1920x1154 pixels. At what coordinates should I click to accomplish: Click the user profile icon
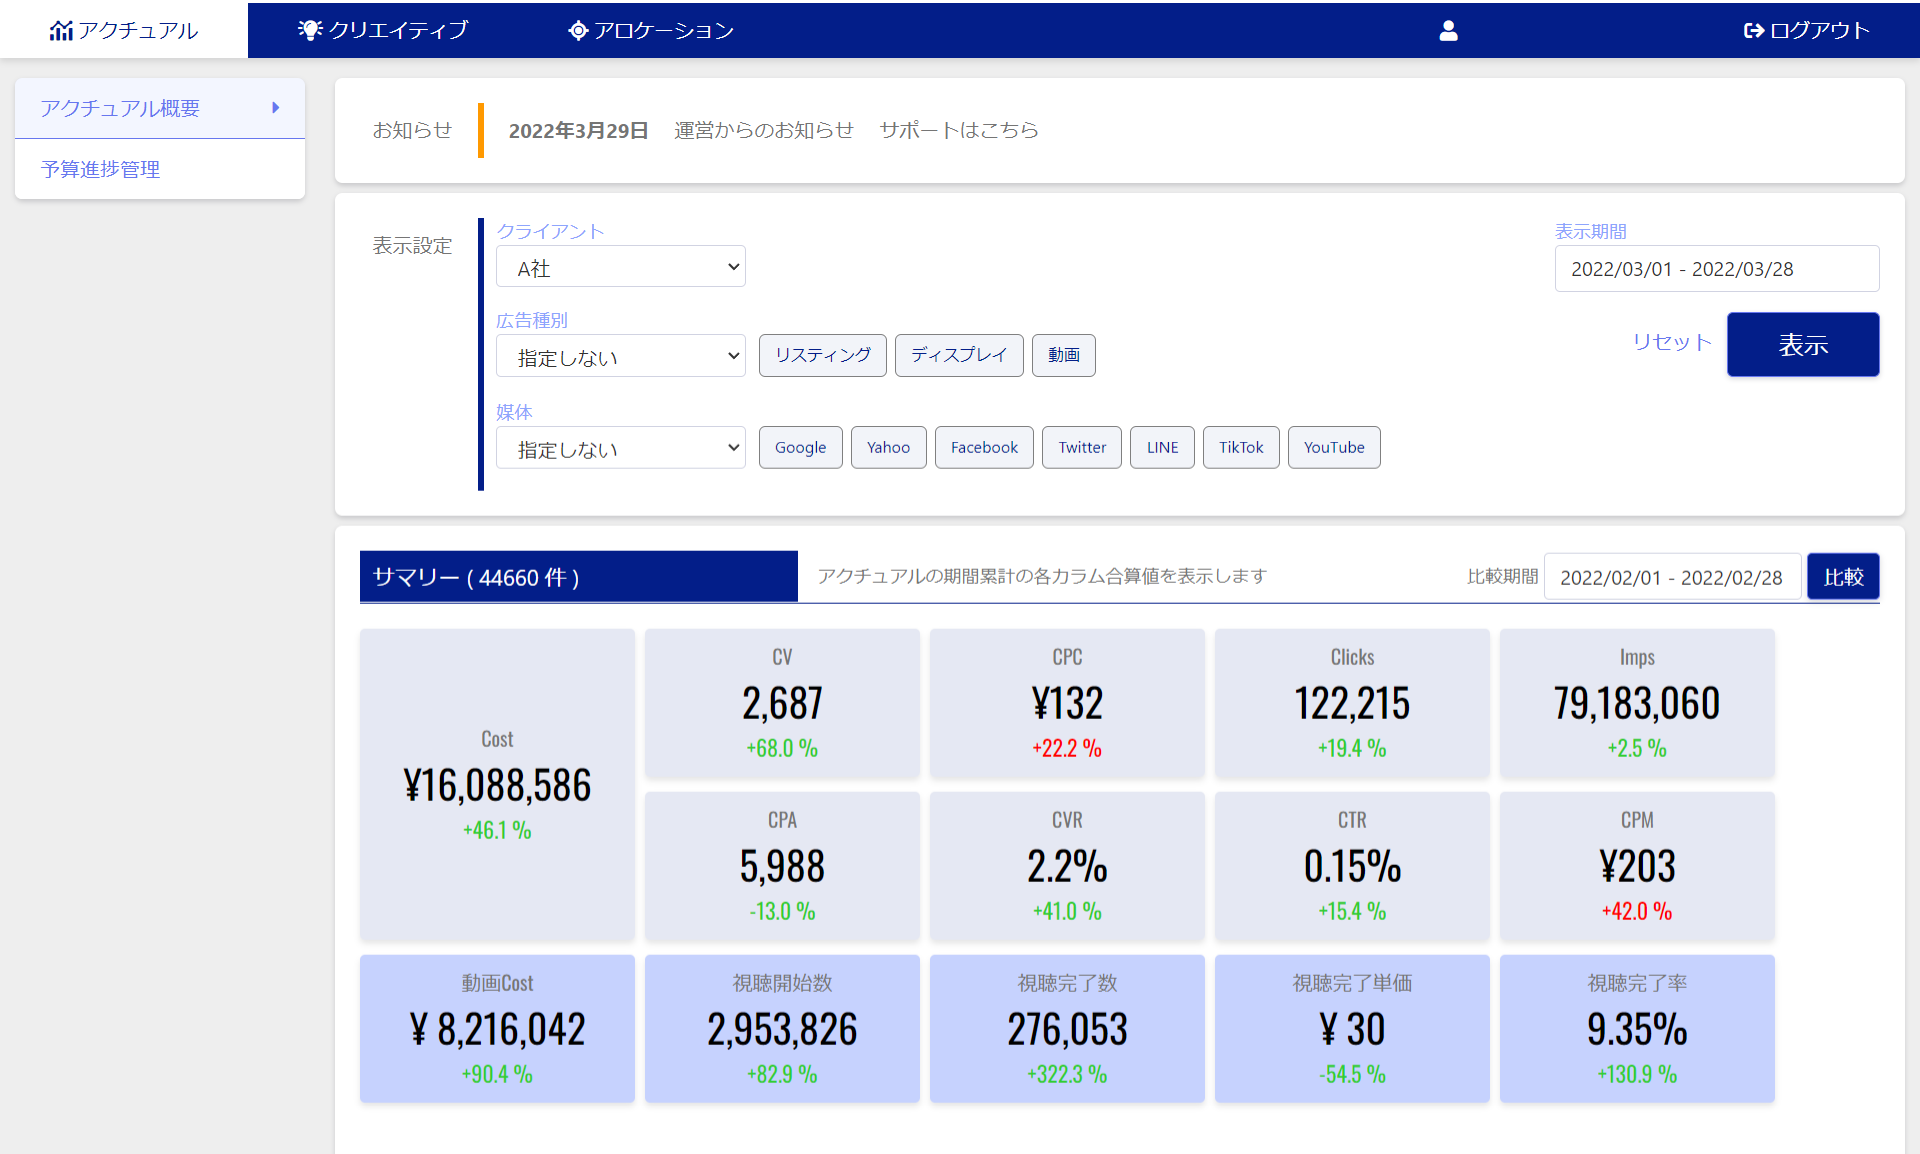[1447, 31]
